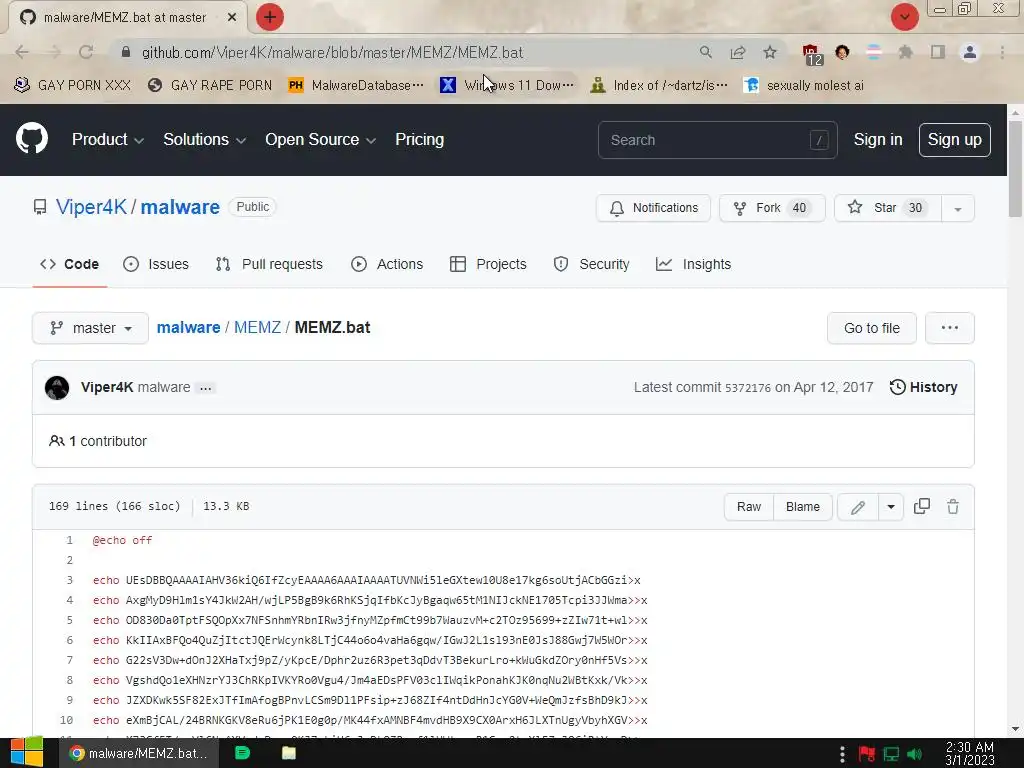Open the Projects tab
Image resolution: width=1024 pixels, height=768 pixels.
click(x=488, y=264)
